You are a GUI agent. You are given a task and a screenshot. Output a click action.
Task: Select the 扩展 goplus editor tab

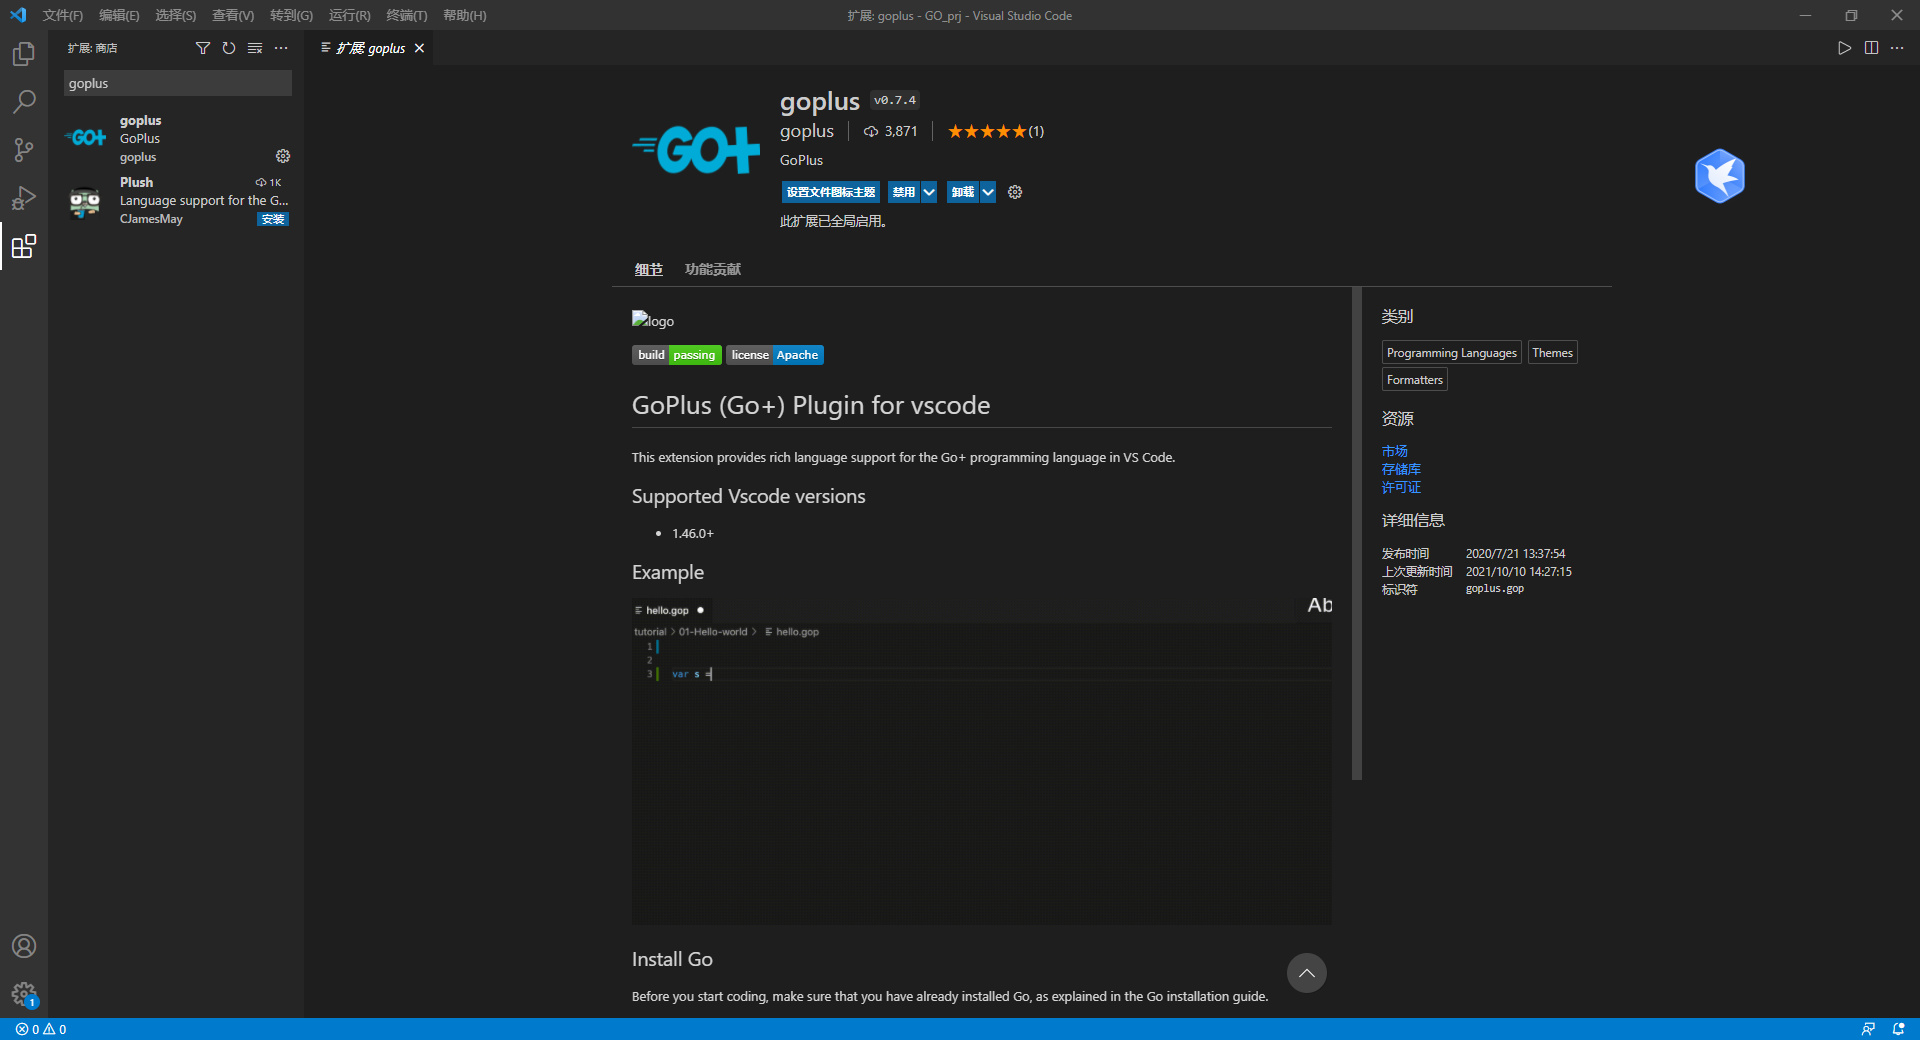point(370,48)
